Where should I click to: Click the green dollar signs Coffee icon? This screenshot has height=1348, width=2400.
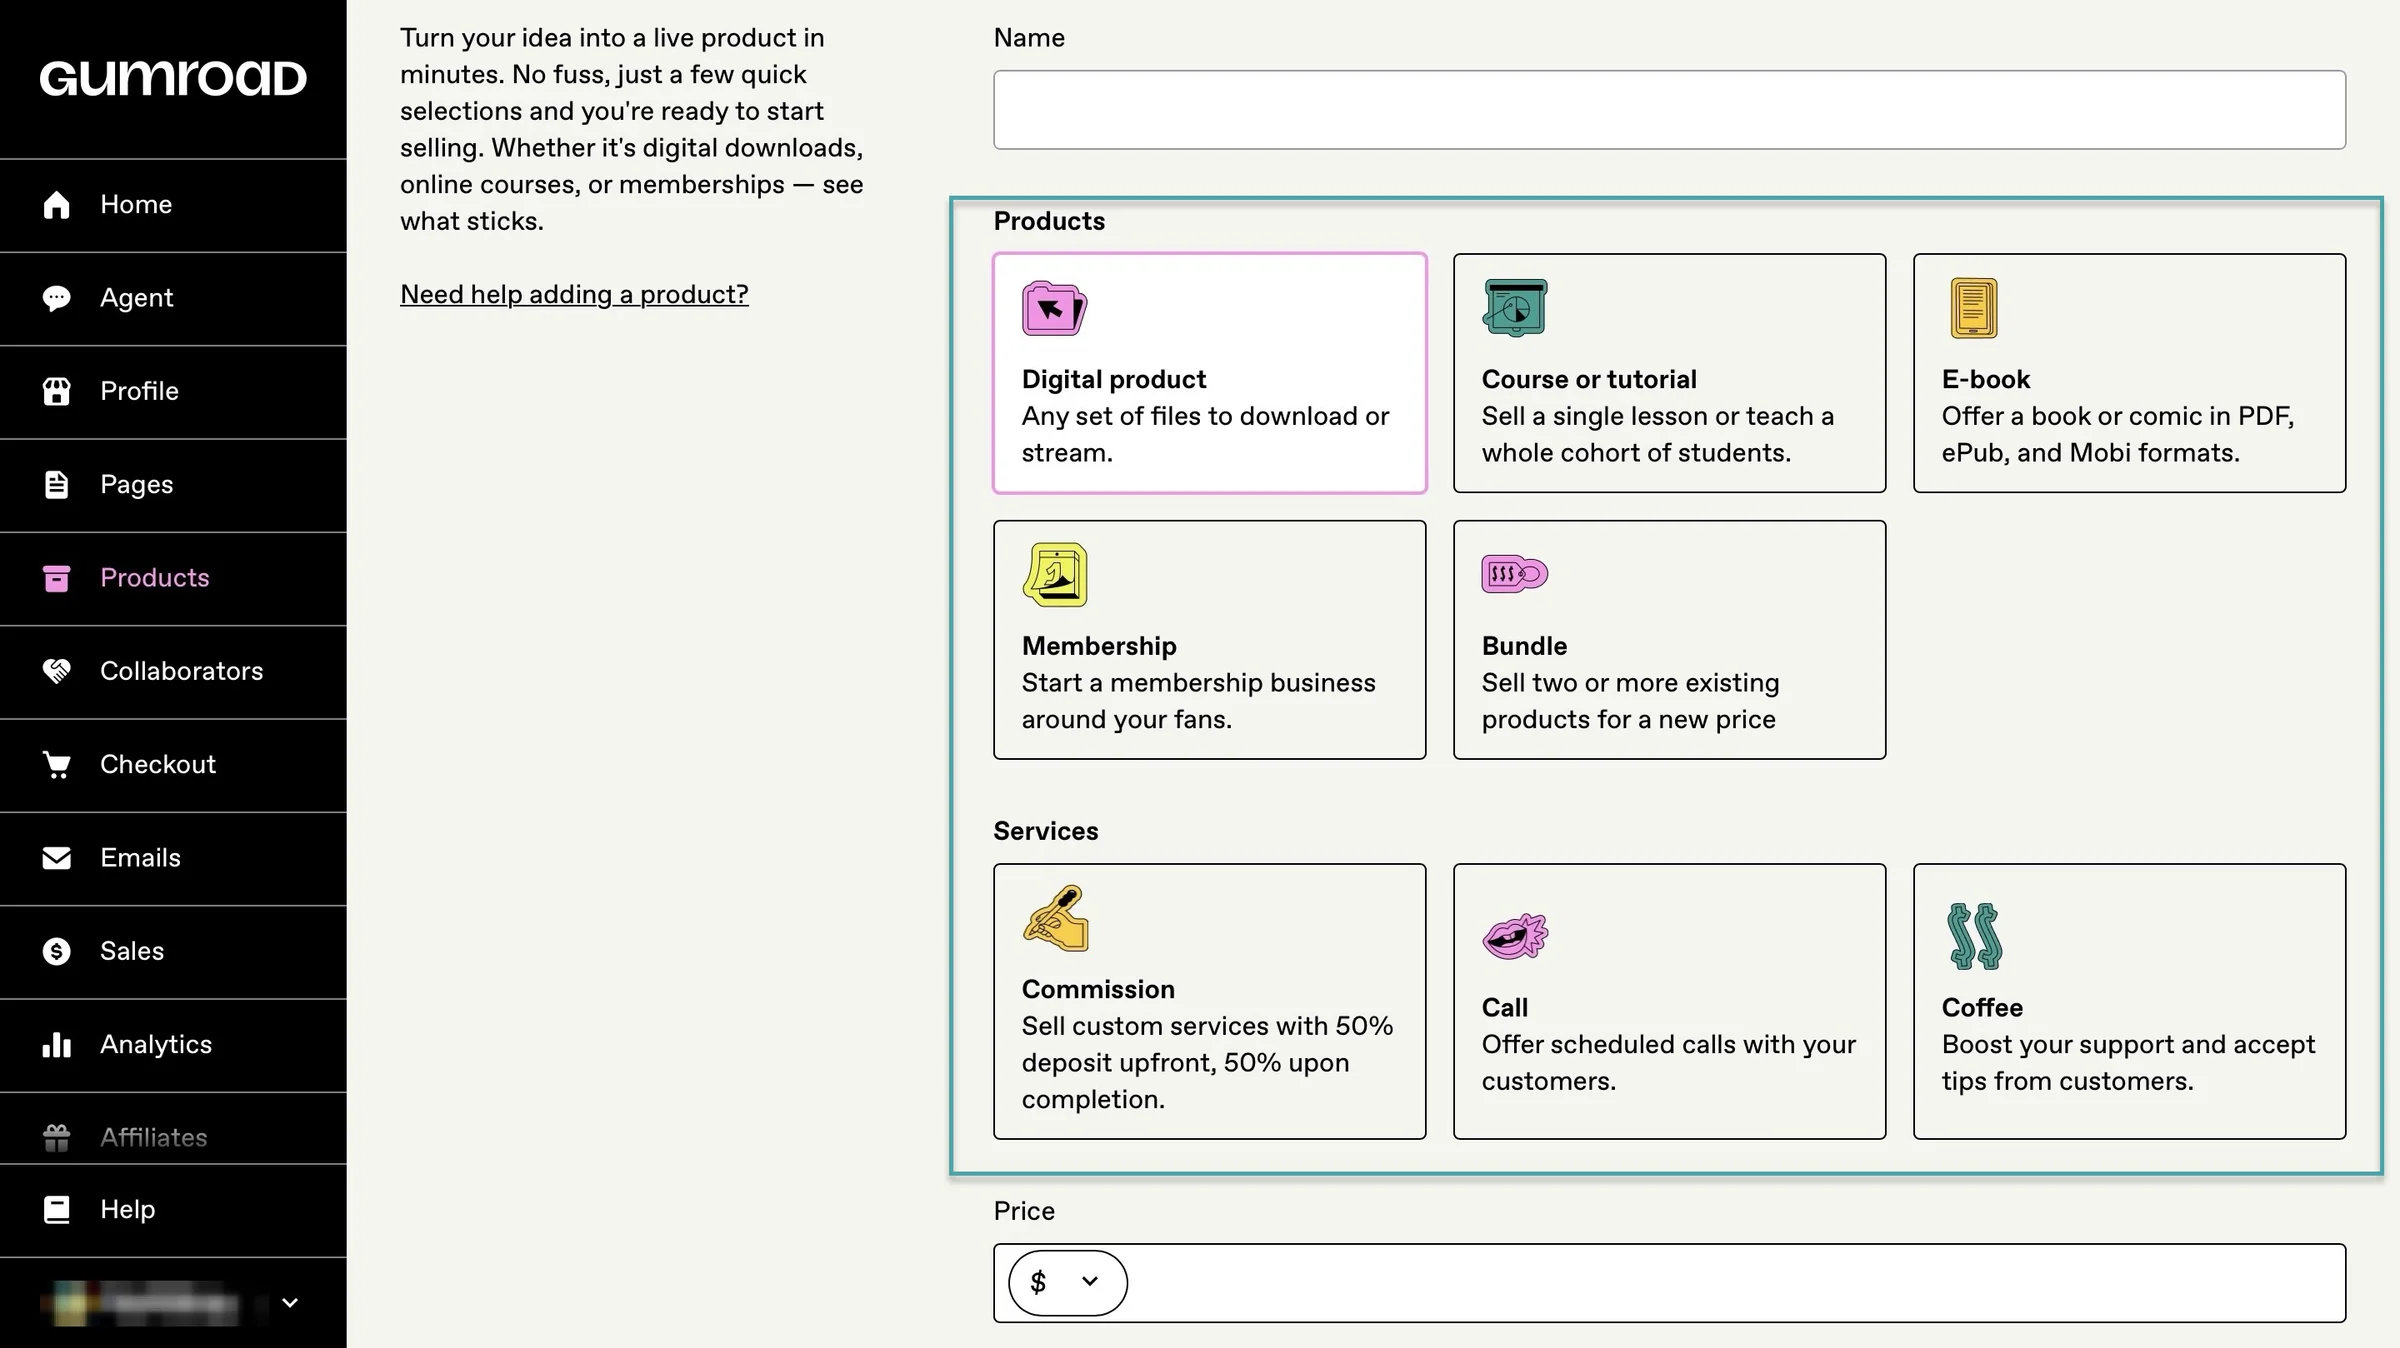point(1975,936)
